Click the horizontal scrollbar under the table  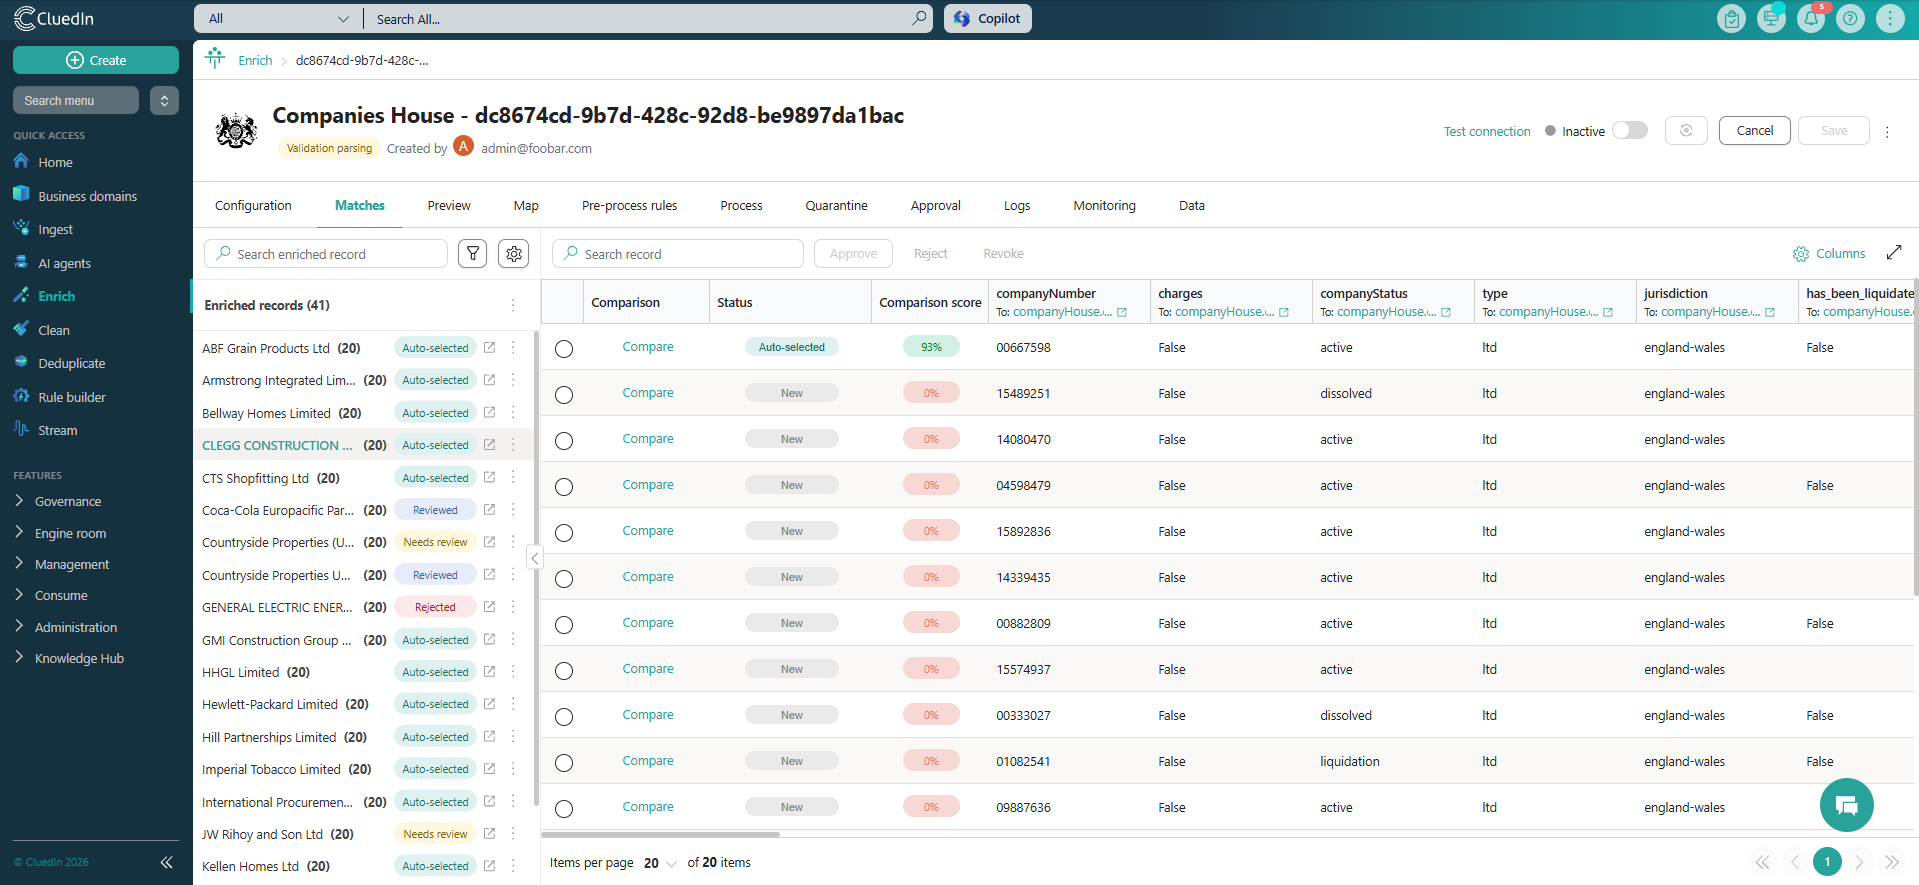[660, 834]
